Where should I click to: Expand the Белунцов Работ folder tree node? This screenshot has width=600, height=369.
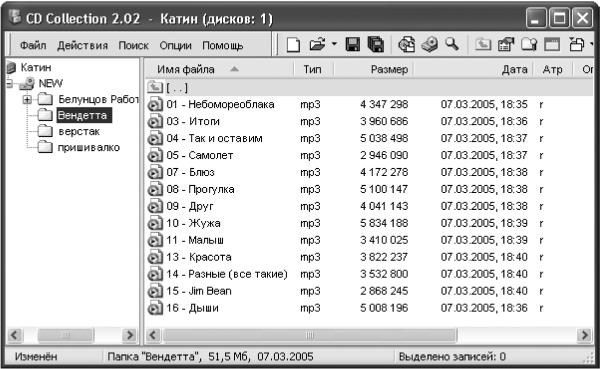[27, 100]
